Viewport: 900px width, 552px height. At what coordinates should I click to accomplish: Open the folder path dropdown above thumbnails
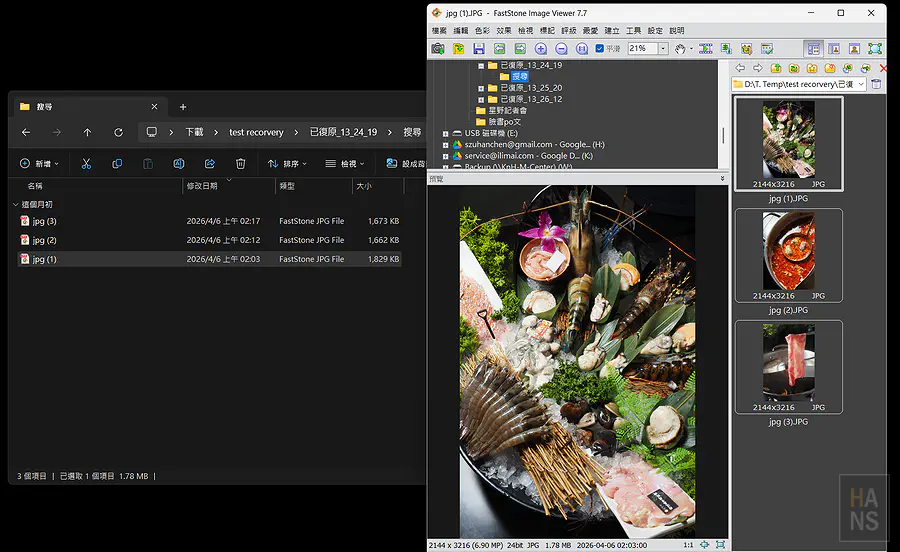coord(860,85)
